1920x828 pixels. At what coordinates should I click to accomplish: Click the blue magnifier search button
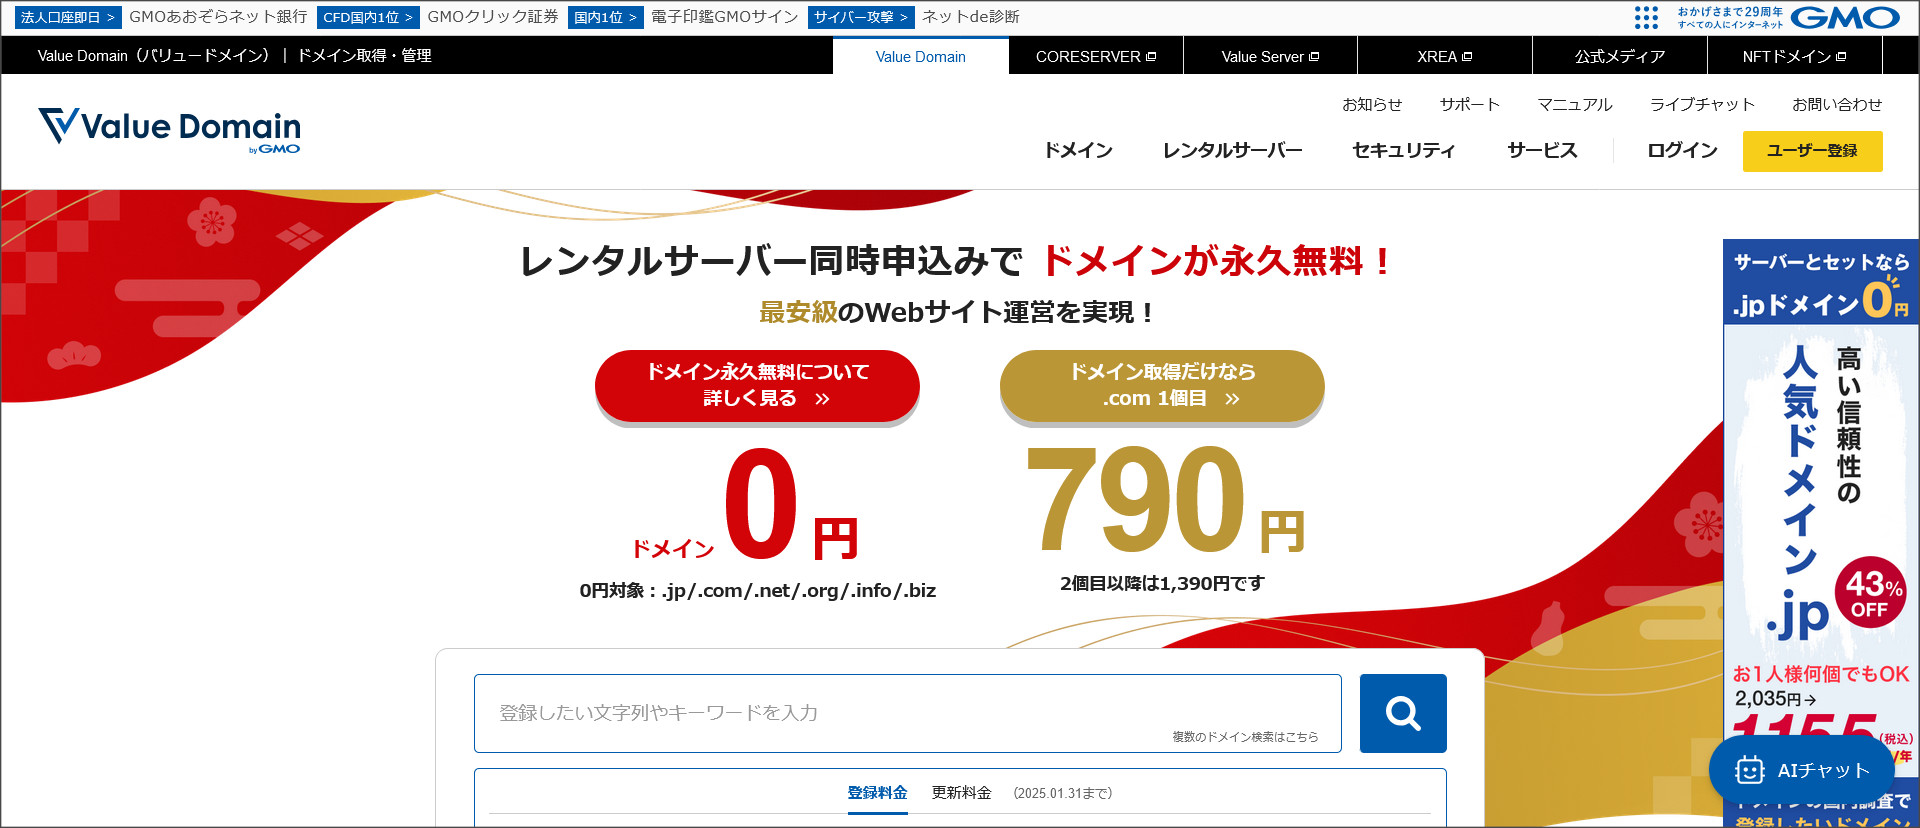(x=1403, y=713)
